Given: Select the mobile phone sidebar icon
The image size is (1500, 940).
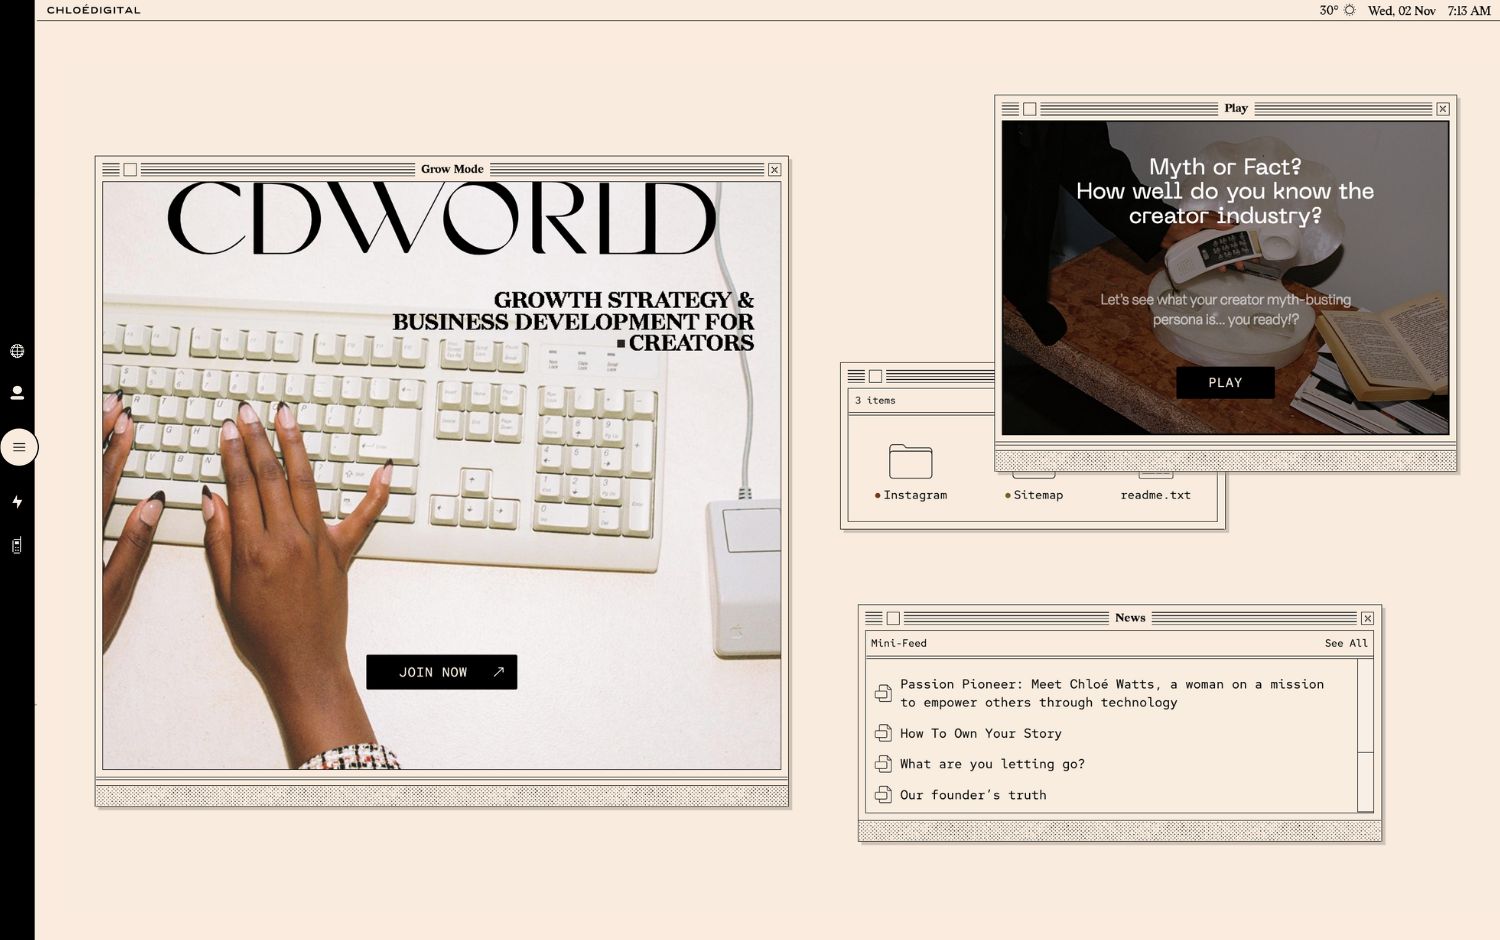Looking at the screenshot, I should point(17,545).
